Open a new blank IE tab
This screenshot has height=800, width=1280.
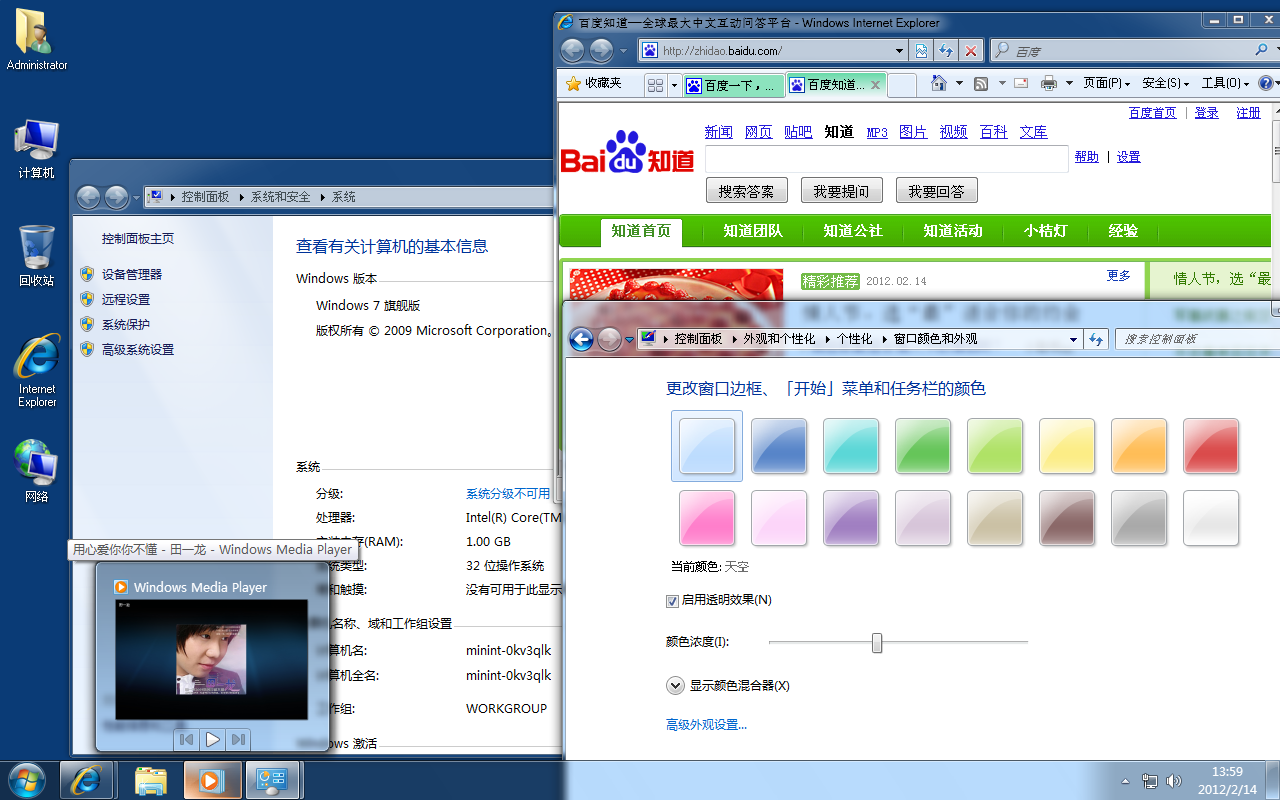click(901, 86)
